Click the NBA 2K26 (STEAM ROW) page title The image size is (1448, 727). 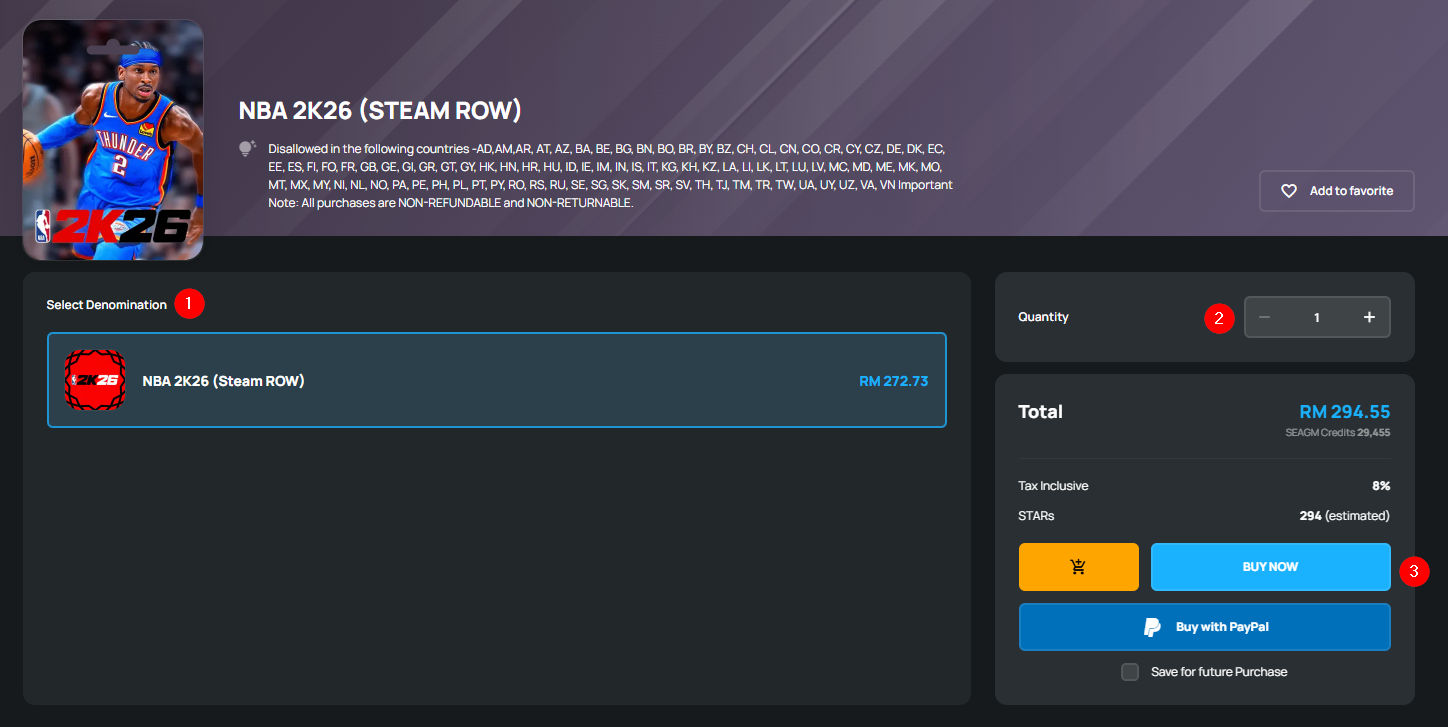coord(380,110)
